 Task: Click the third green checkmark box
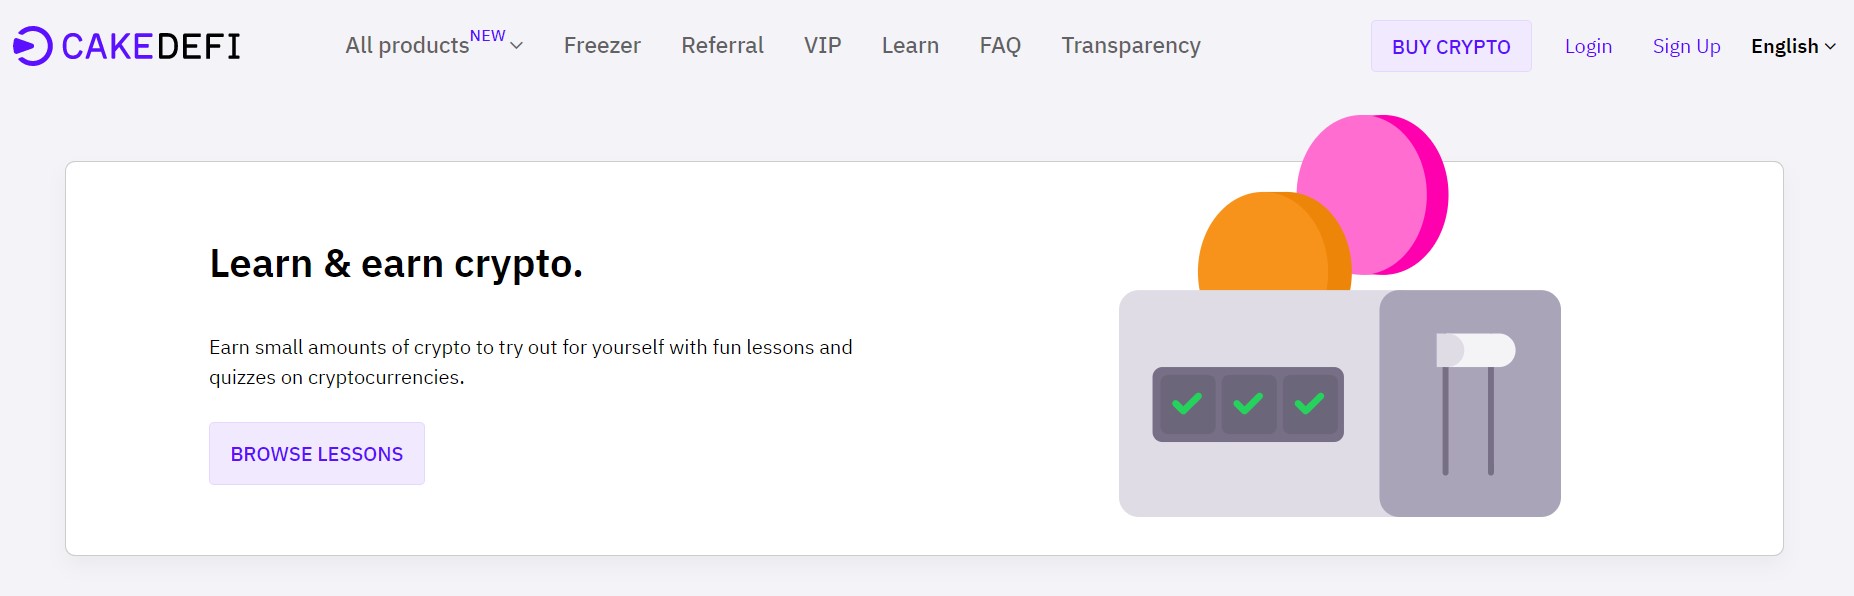1309,404
